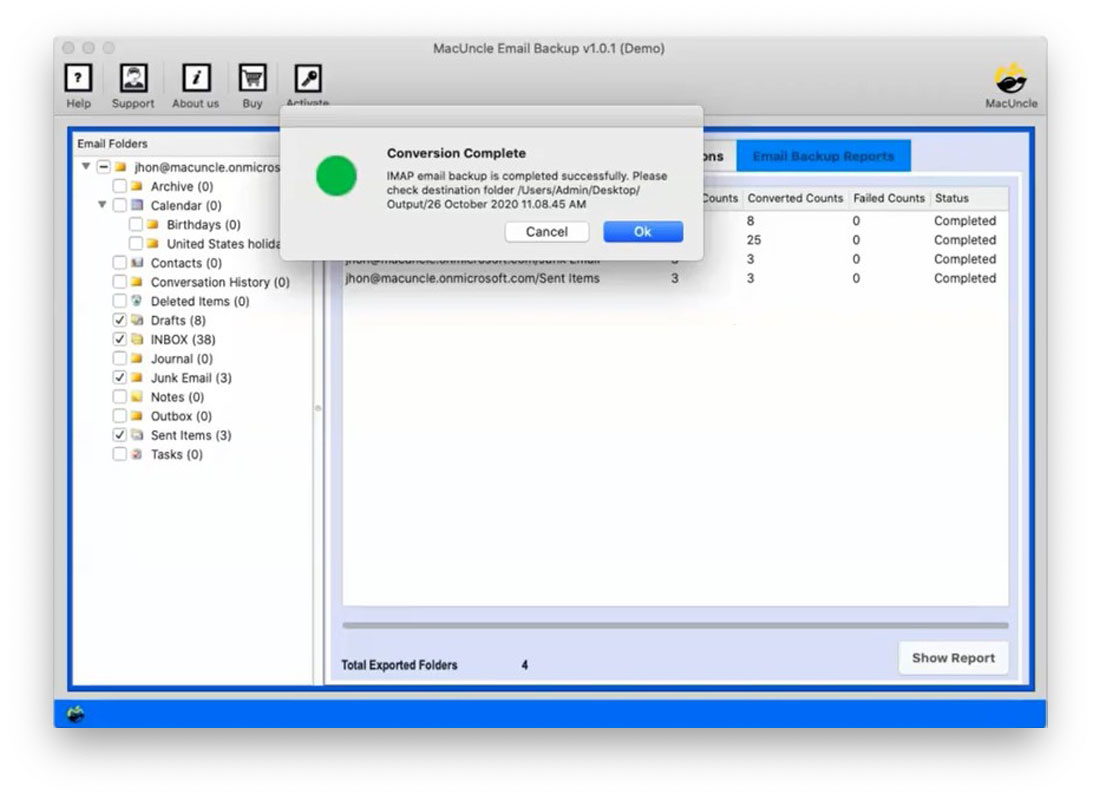This screenshot has height=799, width=1096.
Task: Click the Failed Counts column header
Action: [889, 199]
